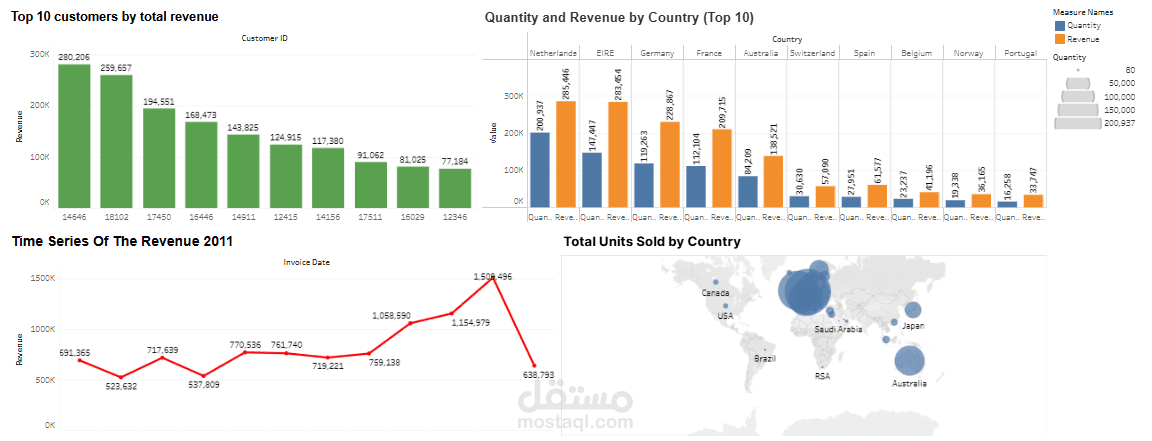Click the Customer ID column header
This screenshot has width=1152, height=441.
(x=264, y=37)
